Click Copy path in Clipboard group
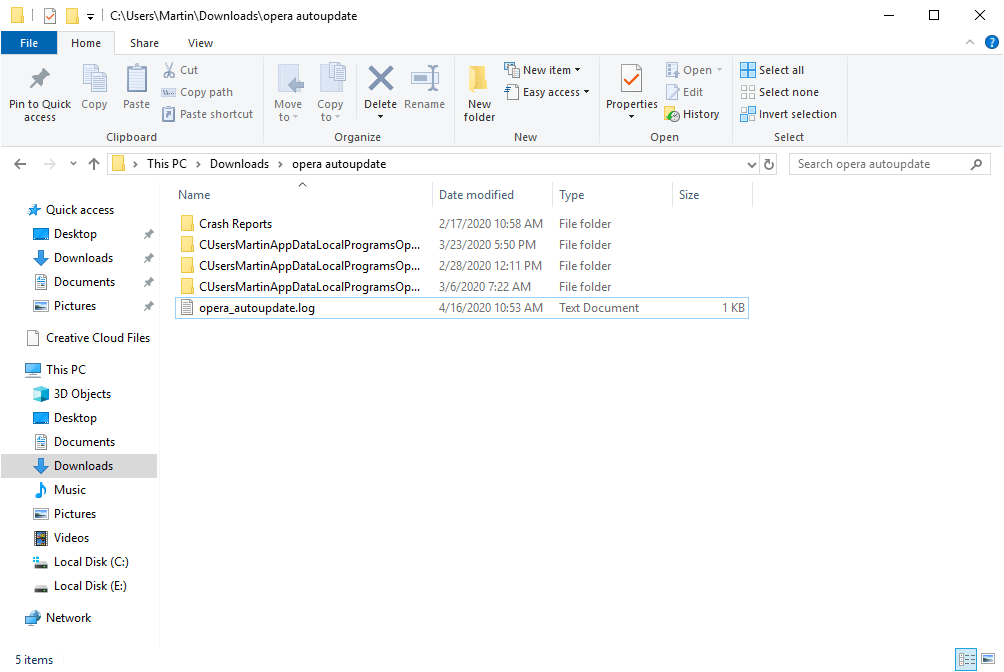The height and width of the screenshot is (672, 1004). pyautogui.click(x=197, y=92)
